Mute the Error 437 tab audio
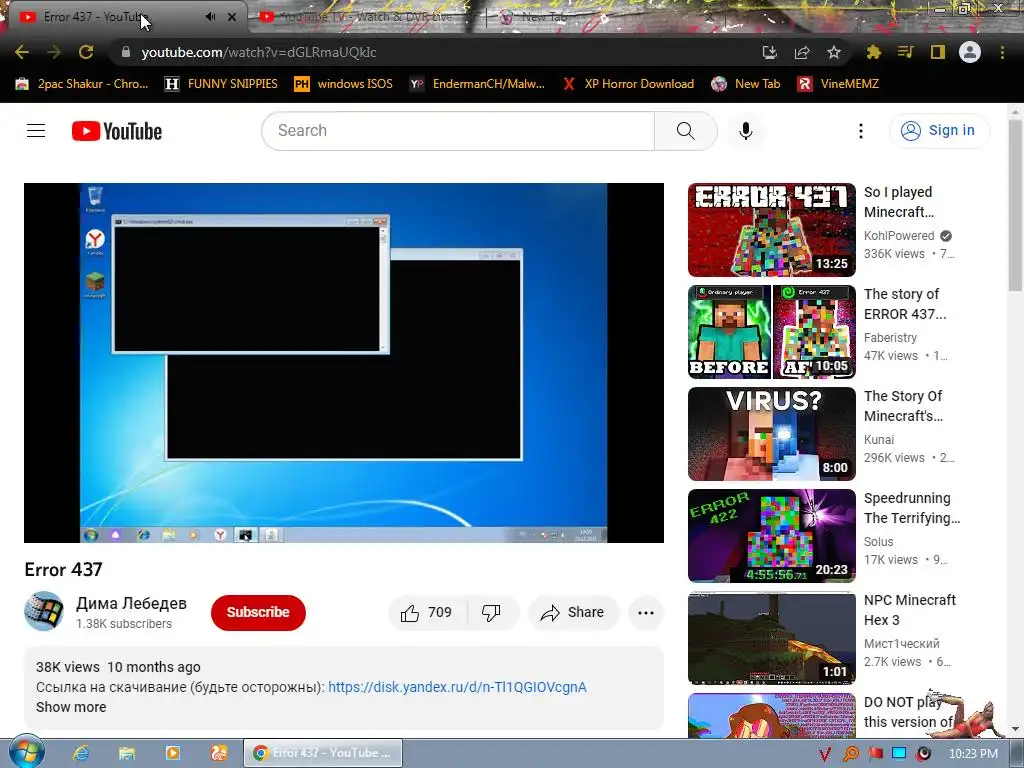1024x768 pixels. pos(210,17)
